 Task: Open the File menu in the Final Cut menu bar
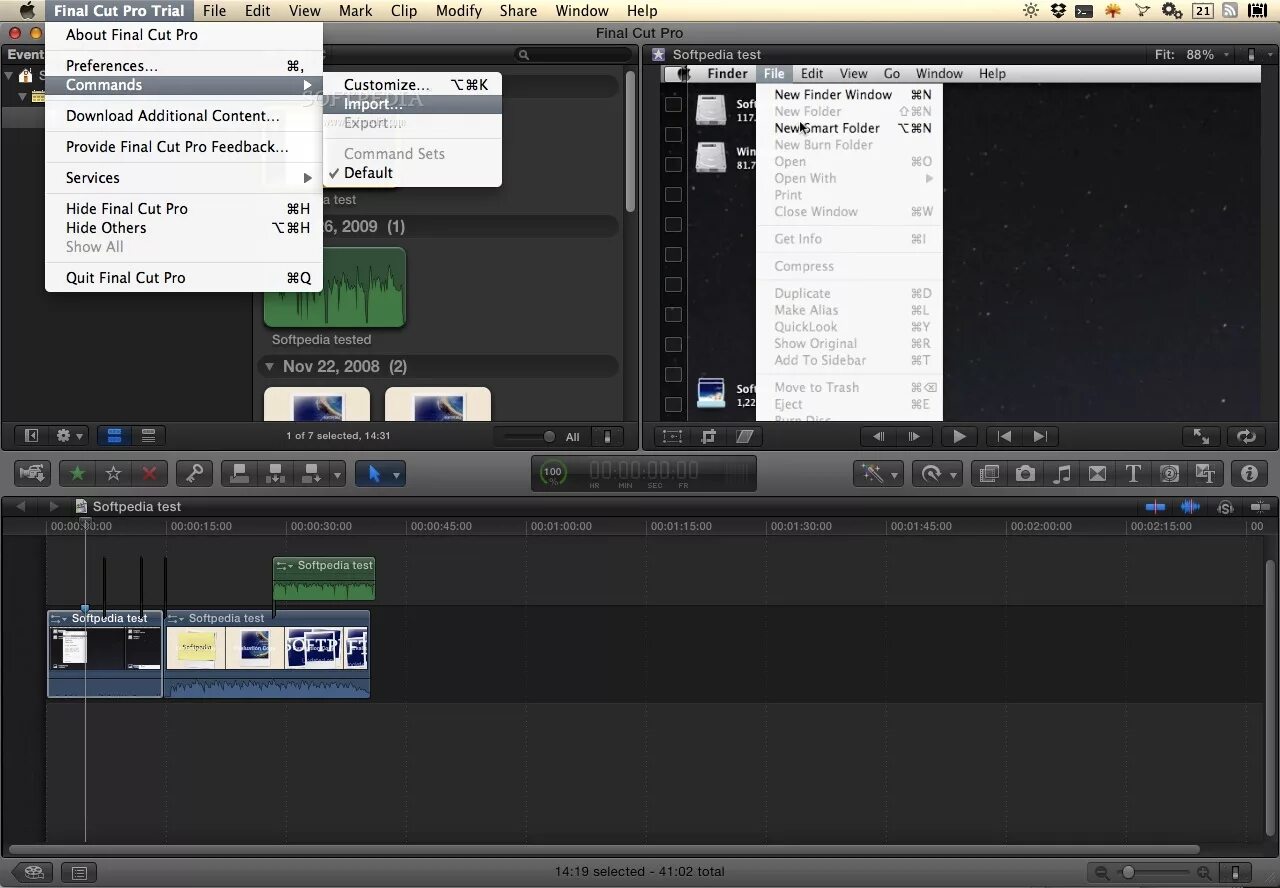[214, 11]
